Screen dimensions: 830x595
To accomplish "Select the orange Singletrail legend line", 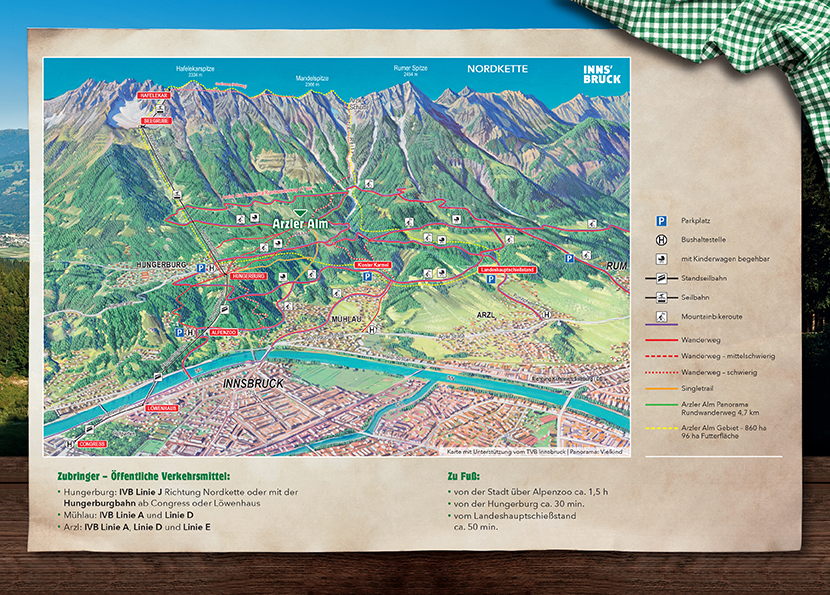I will pos(661,389).
